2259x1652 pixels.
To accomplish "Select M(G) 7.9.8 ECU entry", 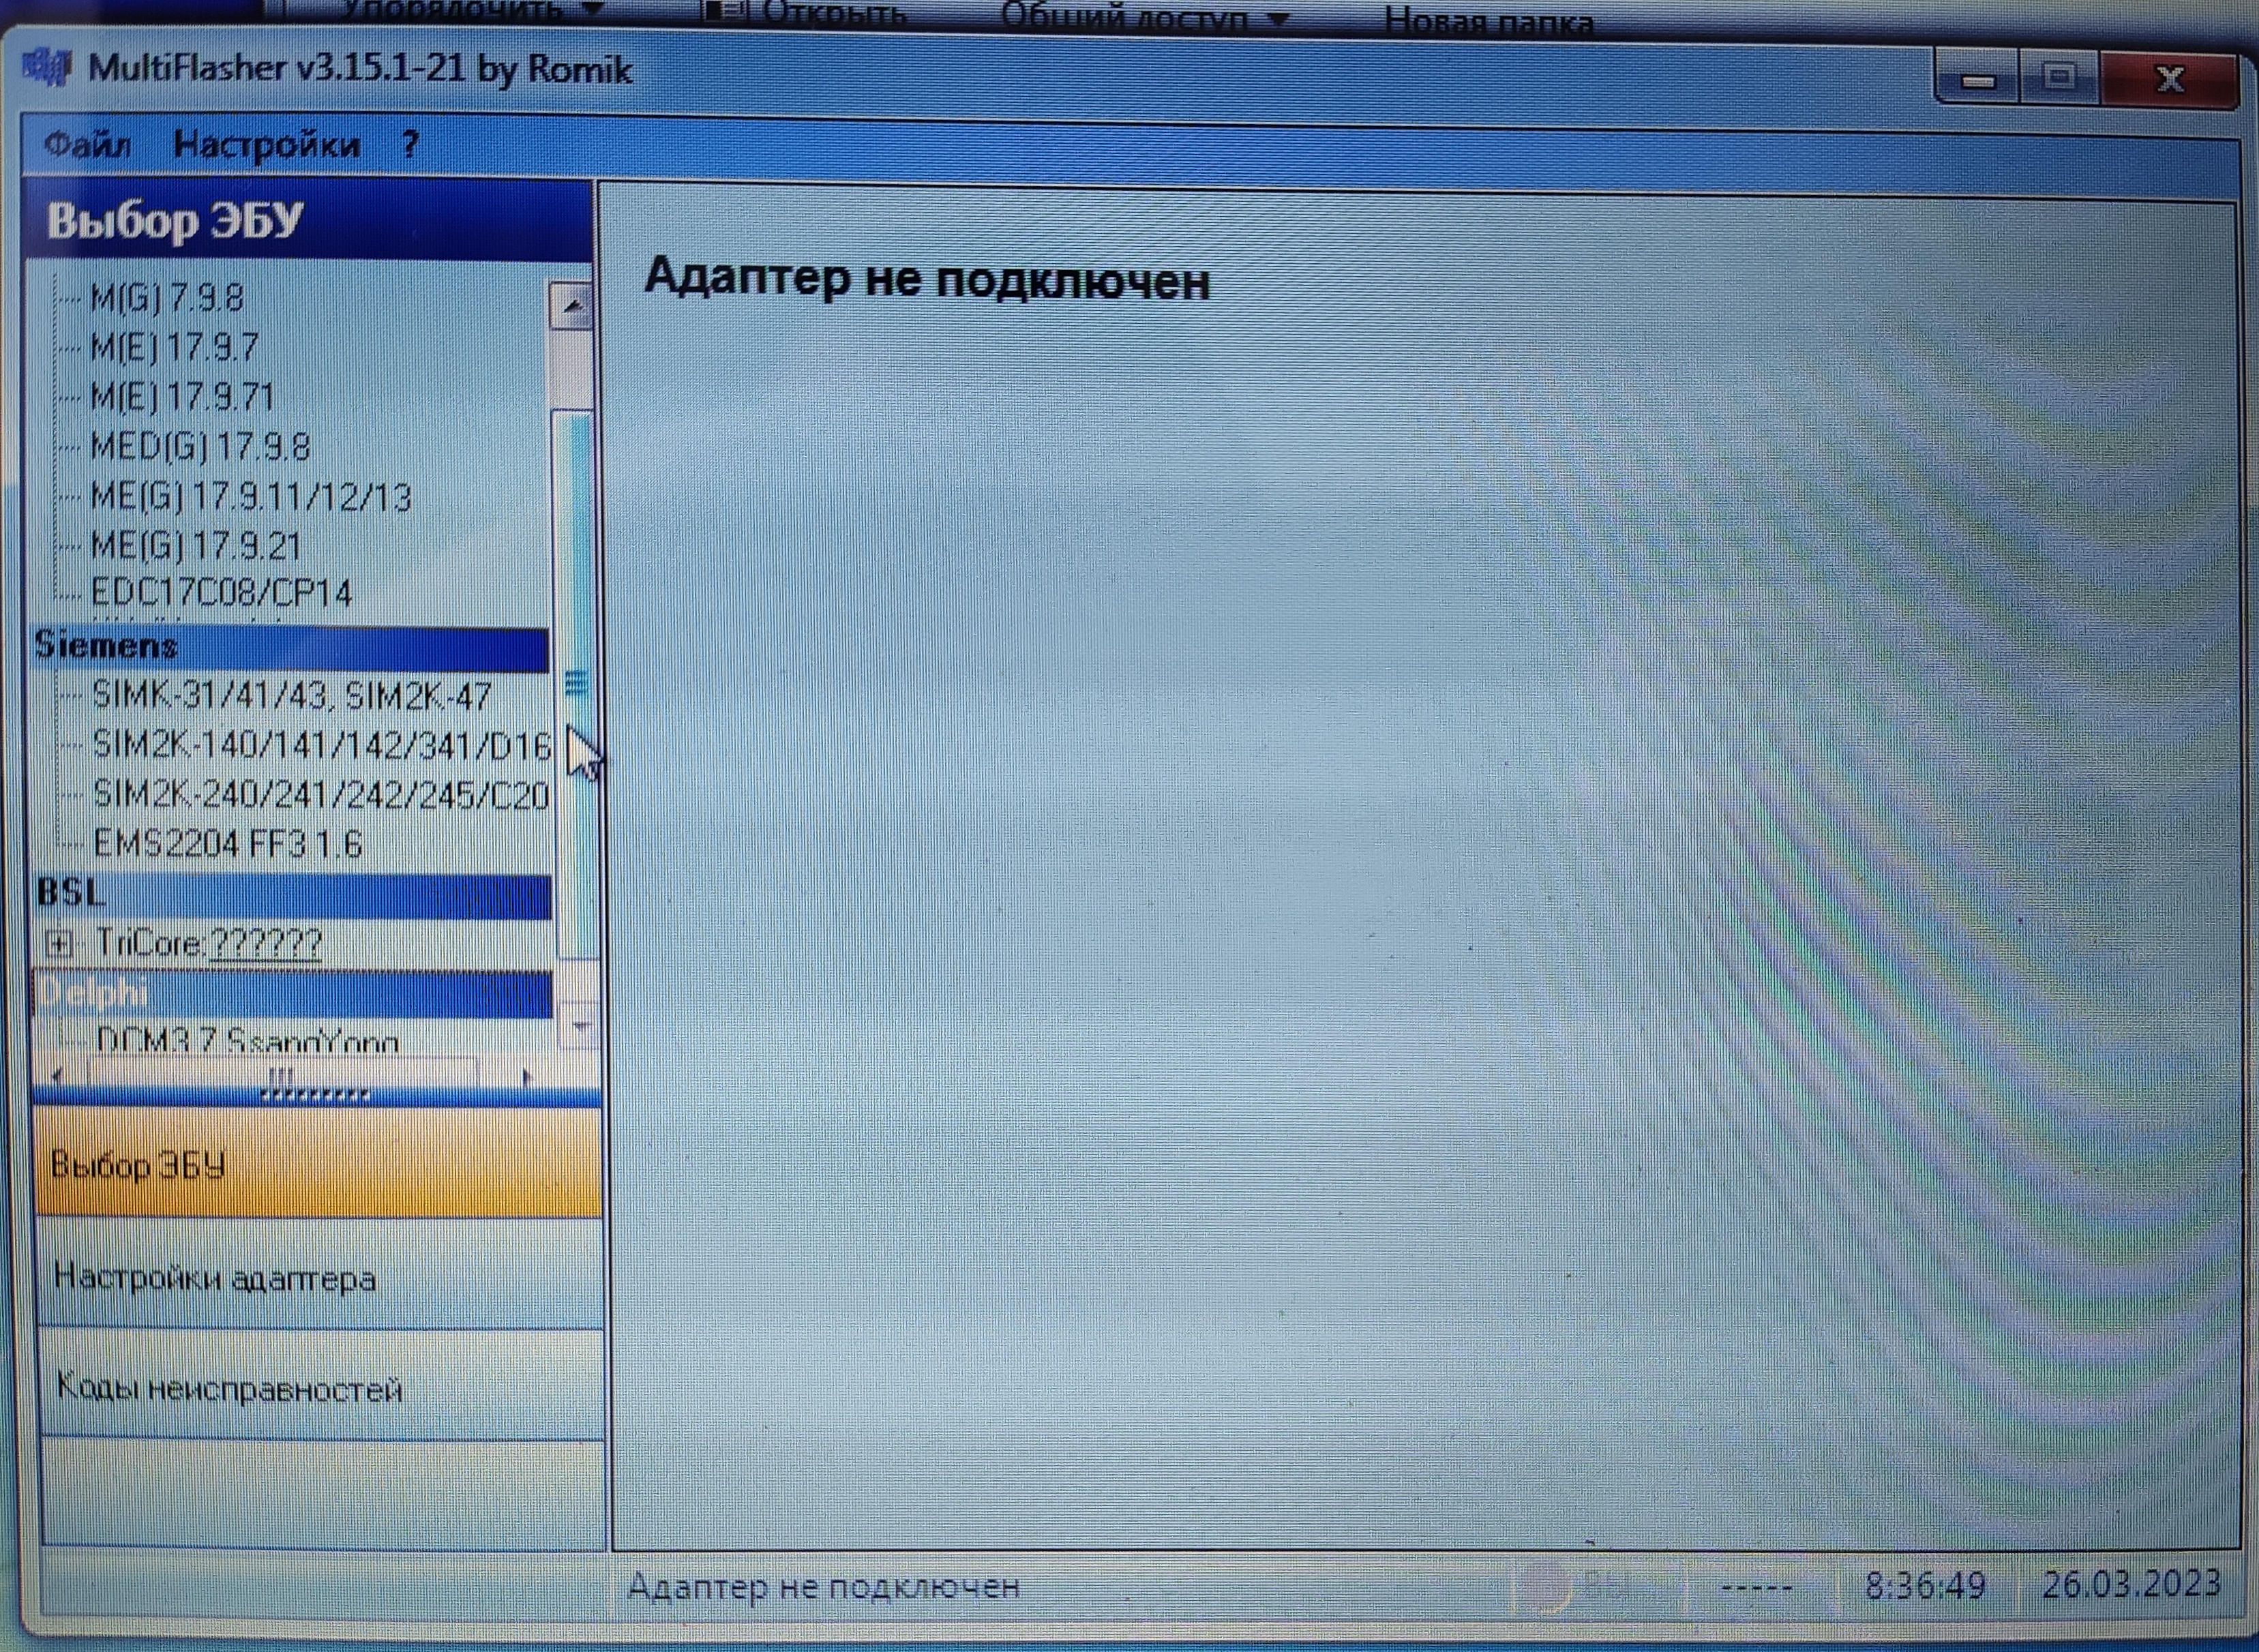I will coord(166,298).
